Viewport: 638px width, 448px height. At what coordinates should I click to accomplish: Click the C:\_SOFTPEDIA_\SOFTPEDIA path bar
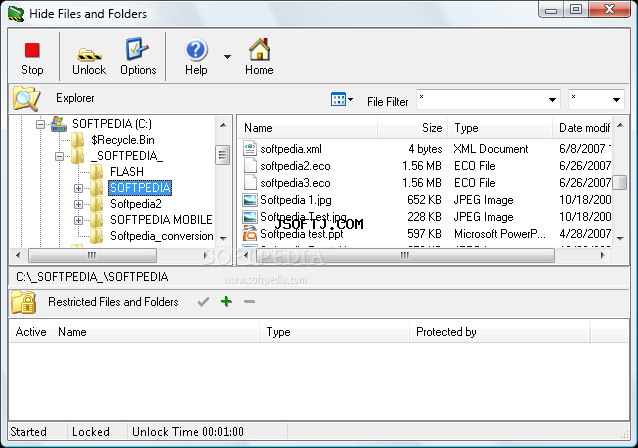pyautogui.click(x=319, y=277)
